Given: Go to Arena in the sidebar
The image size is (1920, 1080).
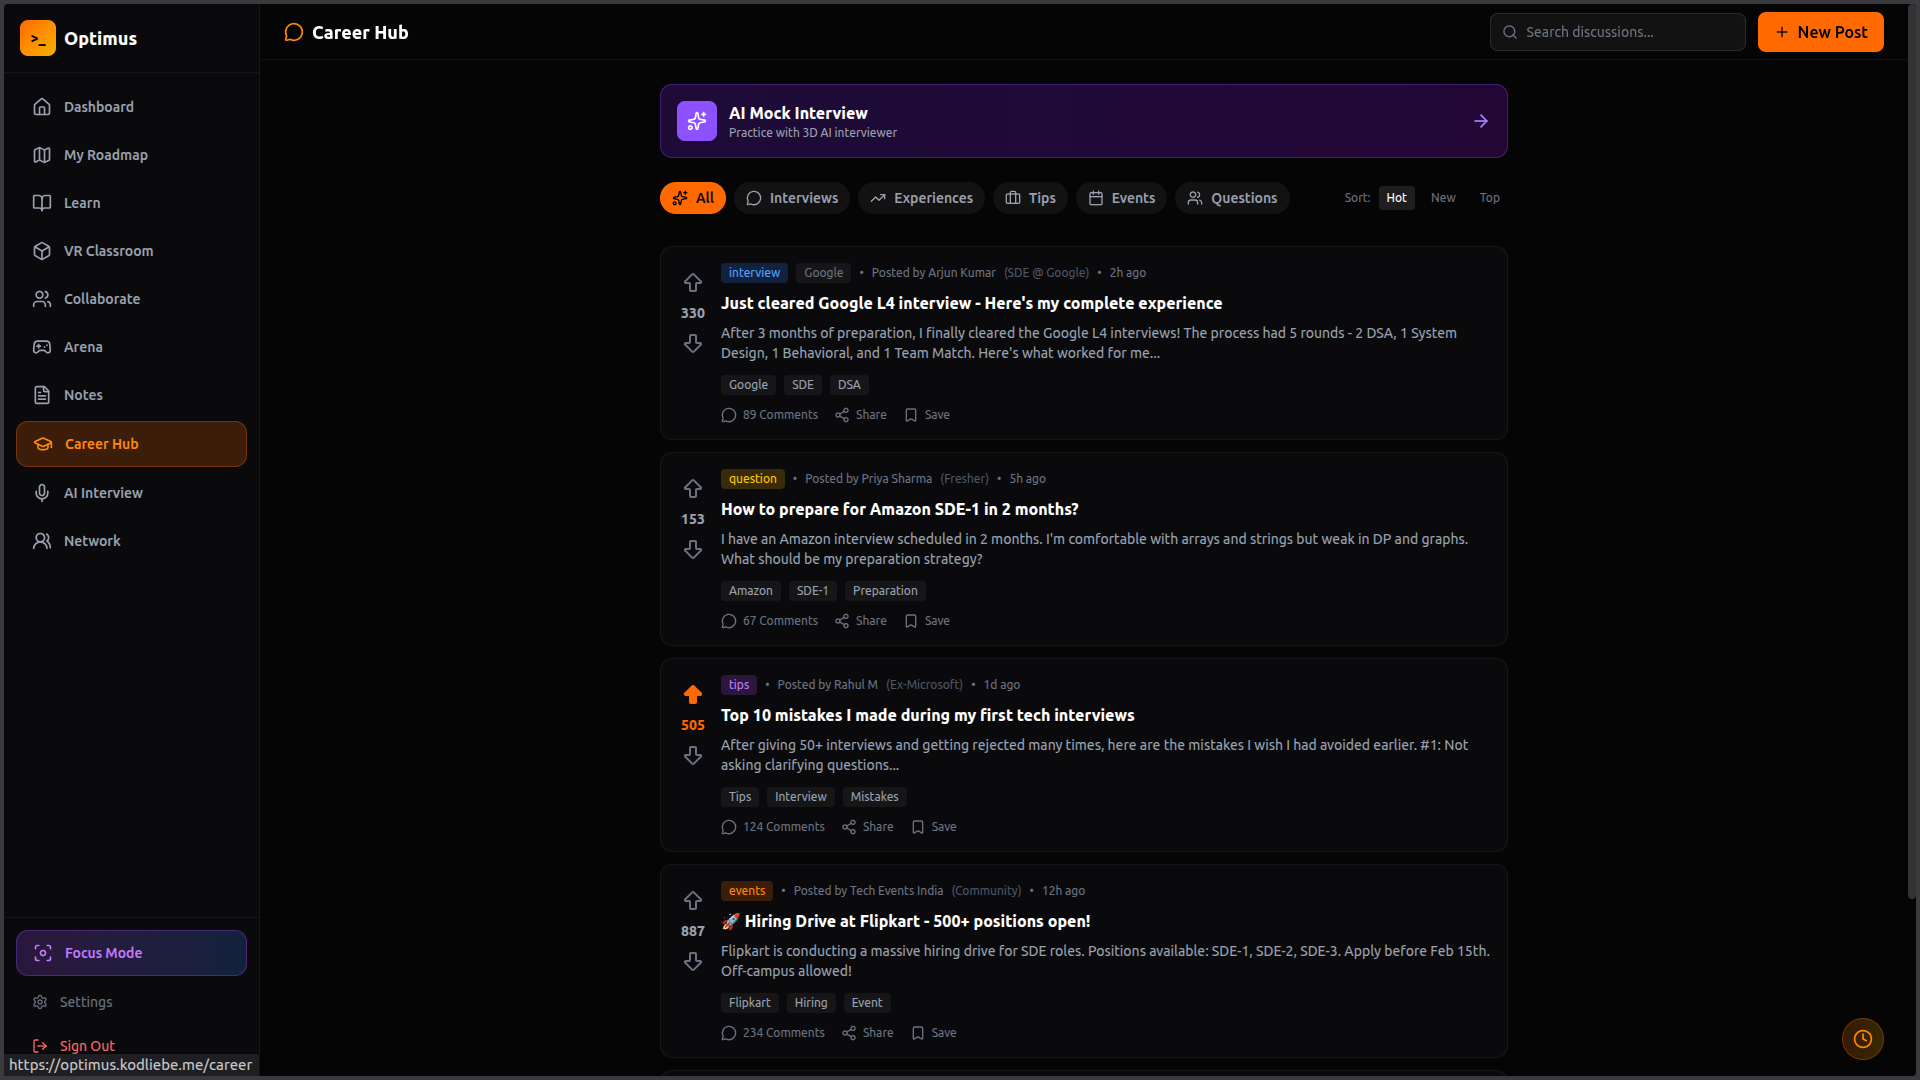Looking at the screenshot, I should click(x=83, y=347).
